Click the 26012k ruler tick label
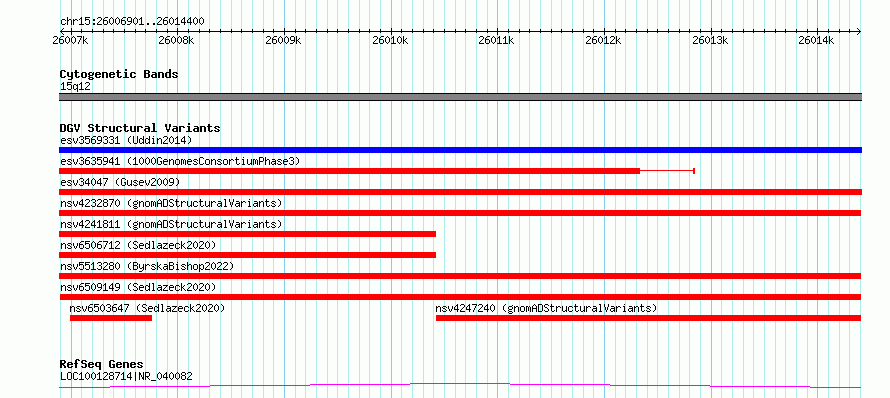Screen dimensions: 890x398 pyautogui.click(x=603, y=40)
